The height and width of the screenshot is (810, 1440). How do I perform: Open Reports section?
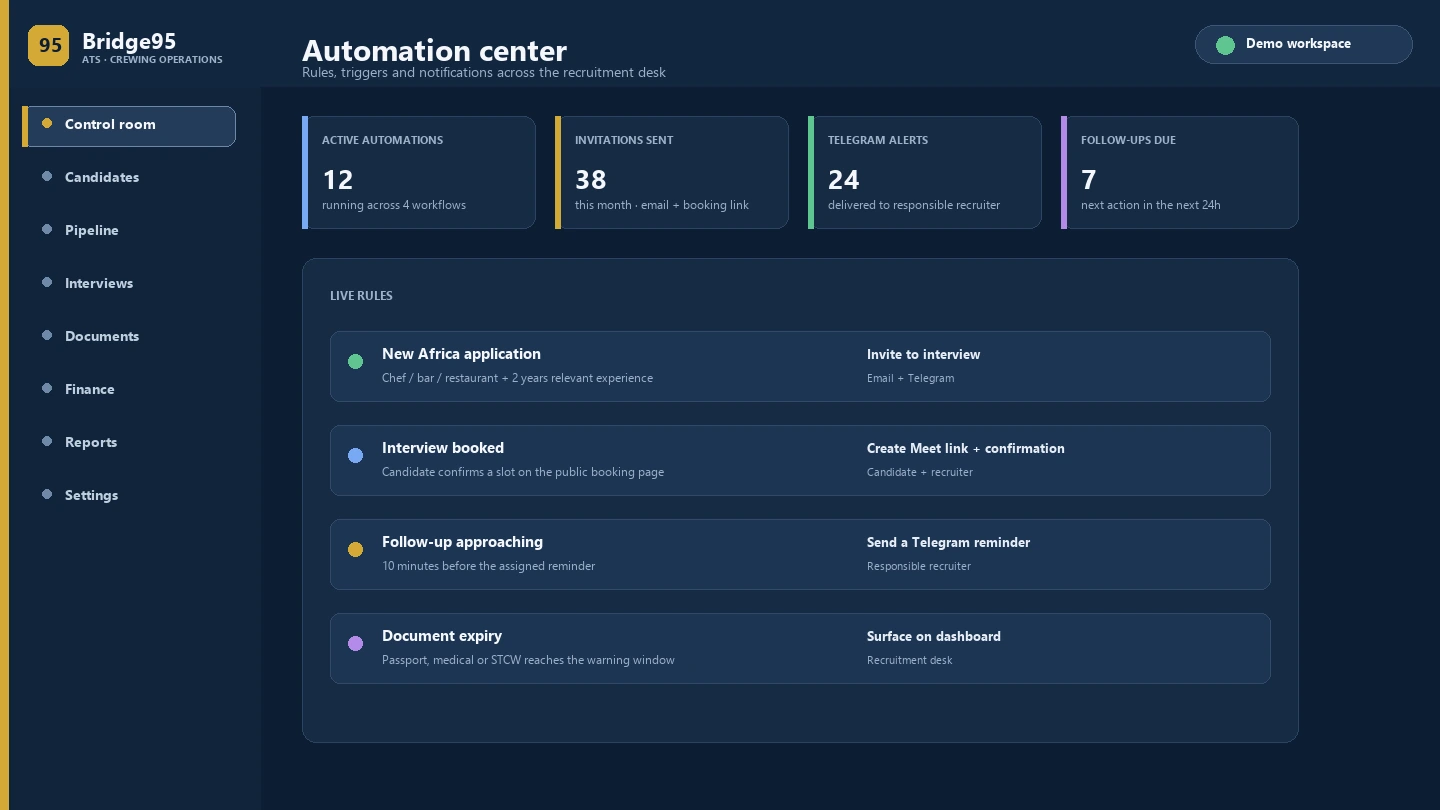[91, 442]
